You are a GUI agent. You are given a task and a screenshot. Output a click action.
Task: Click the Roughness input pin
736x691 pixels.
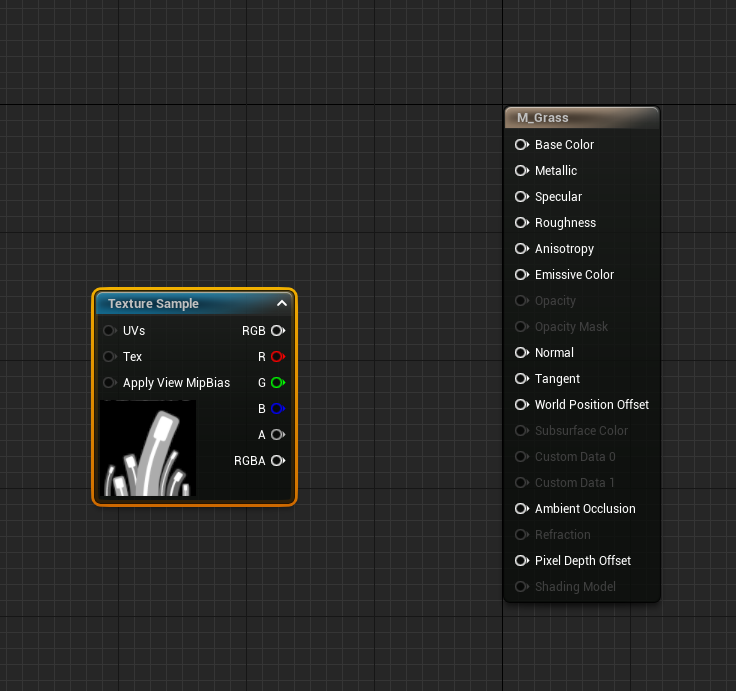point(521,223)
